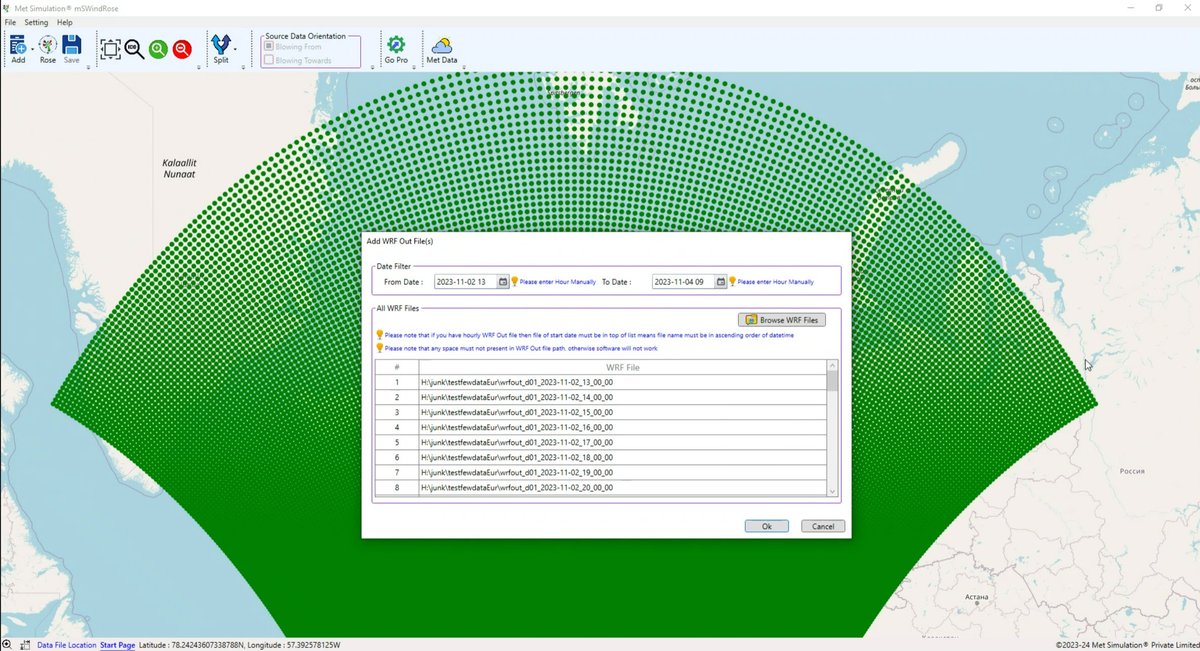Open the Start Page tab link
1200x651 pixels.
(118, 645)
